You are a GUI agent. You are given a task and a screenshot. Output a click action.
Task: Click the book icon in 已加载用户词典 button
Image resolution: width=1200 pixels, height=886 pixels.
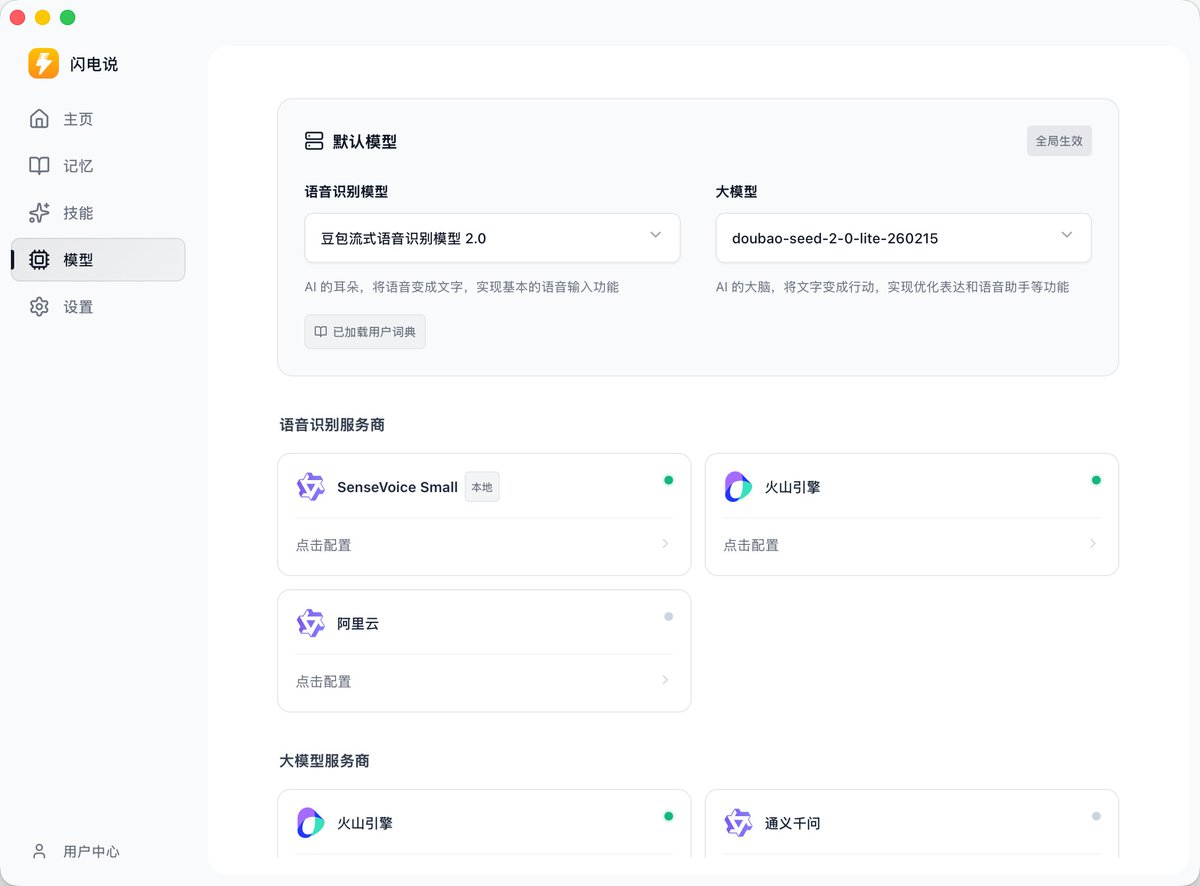tap(320, 331)
